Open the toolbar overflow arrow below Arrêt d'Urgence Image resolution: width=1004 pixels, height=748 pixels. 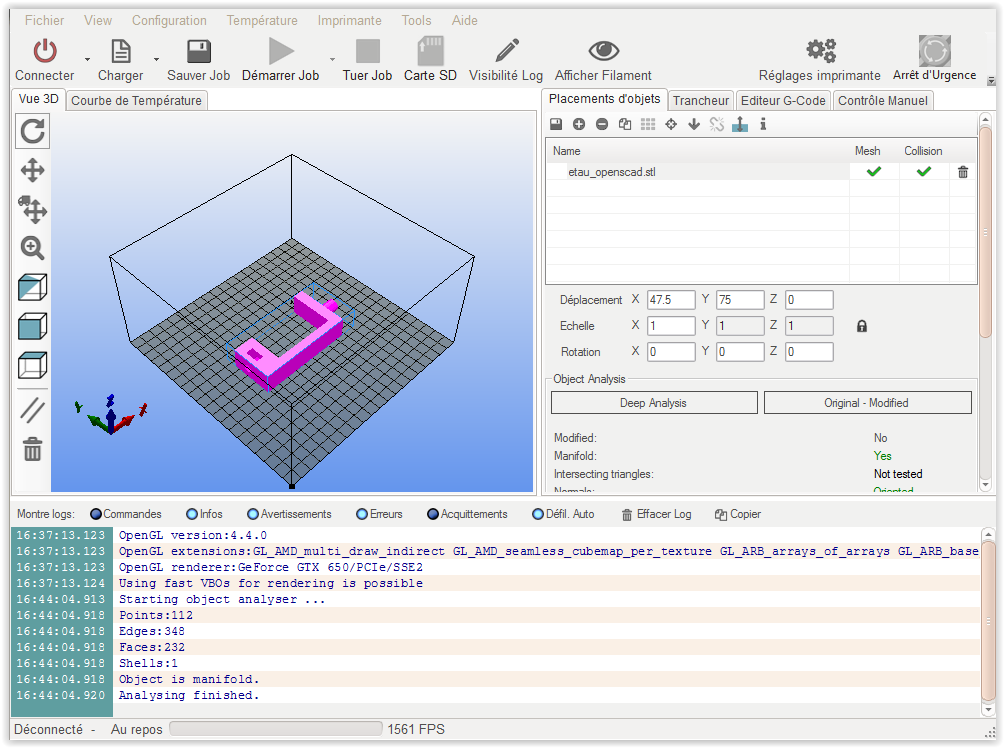(991, 81)
